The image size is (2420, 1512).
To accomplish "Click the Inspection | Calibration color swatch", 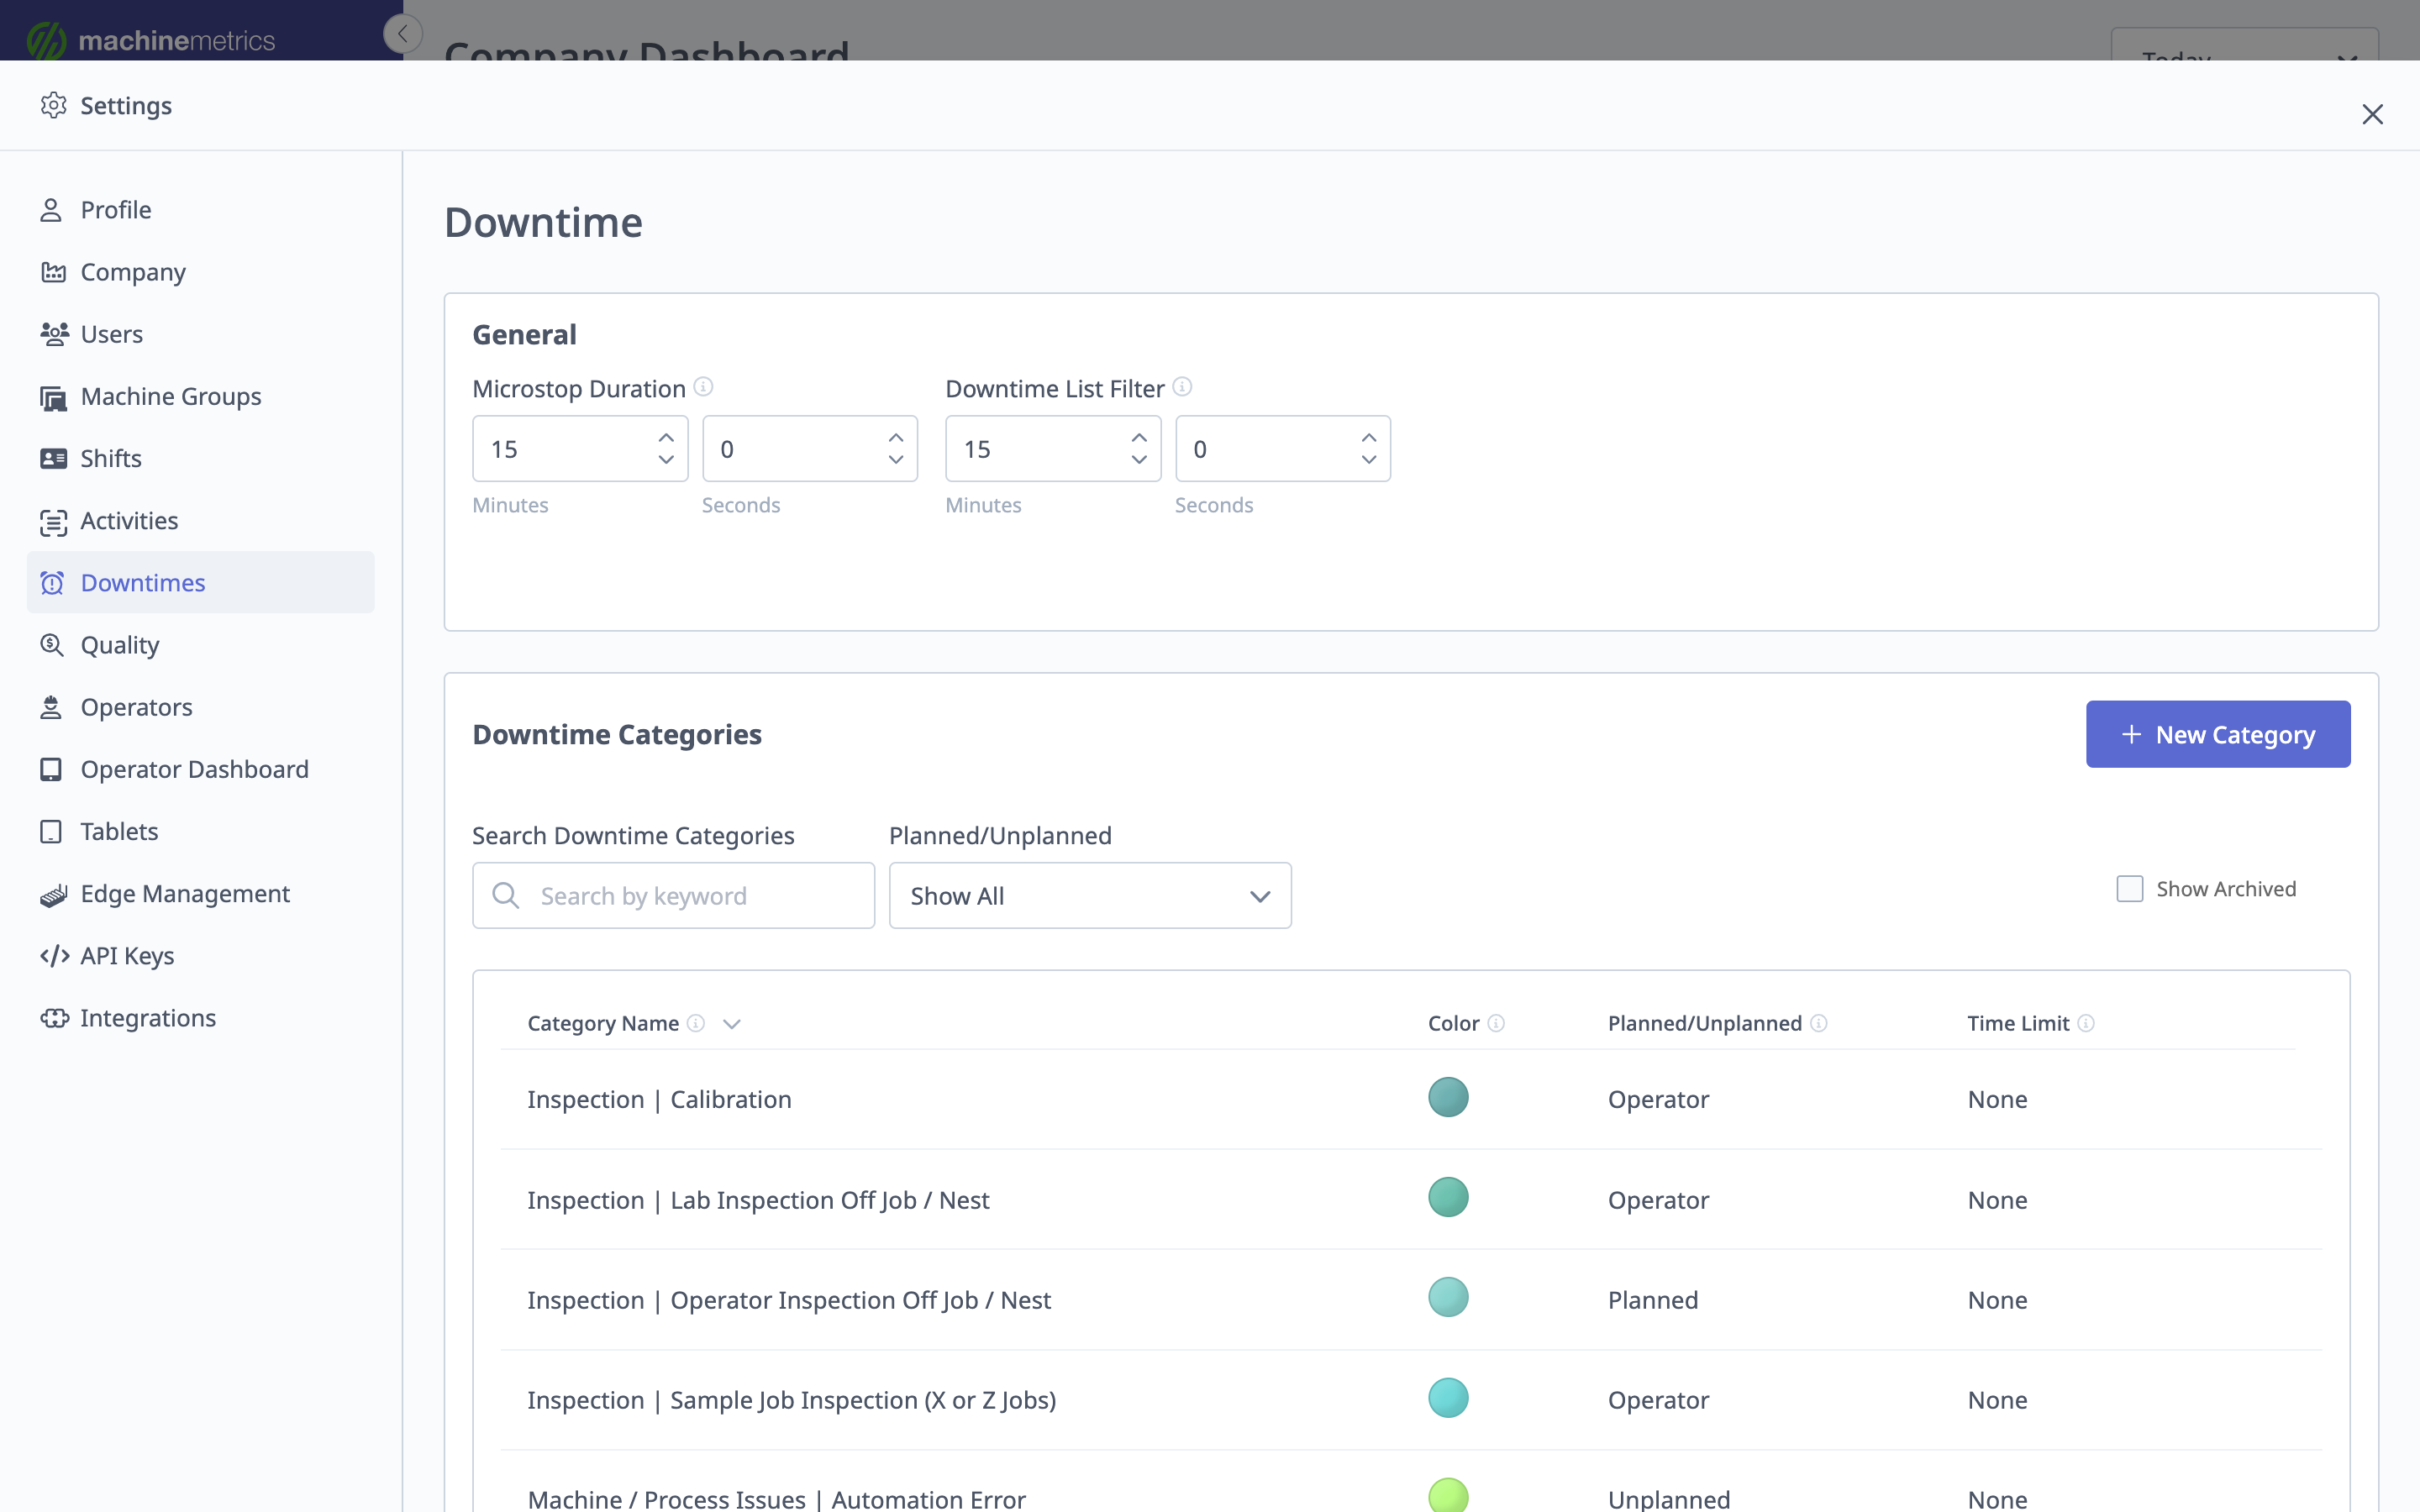I will click(1448, 1097).
